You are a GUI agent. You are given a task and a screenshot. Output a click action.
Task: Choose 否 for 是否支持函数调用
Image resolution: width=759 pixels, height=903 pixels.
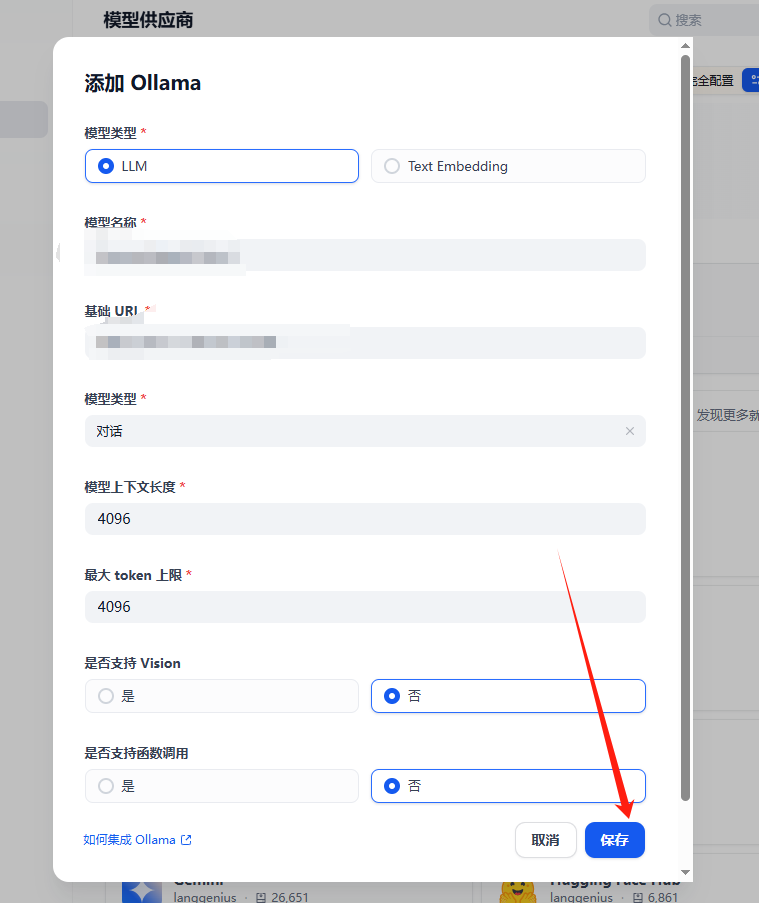508,786
